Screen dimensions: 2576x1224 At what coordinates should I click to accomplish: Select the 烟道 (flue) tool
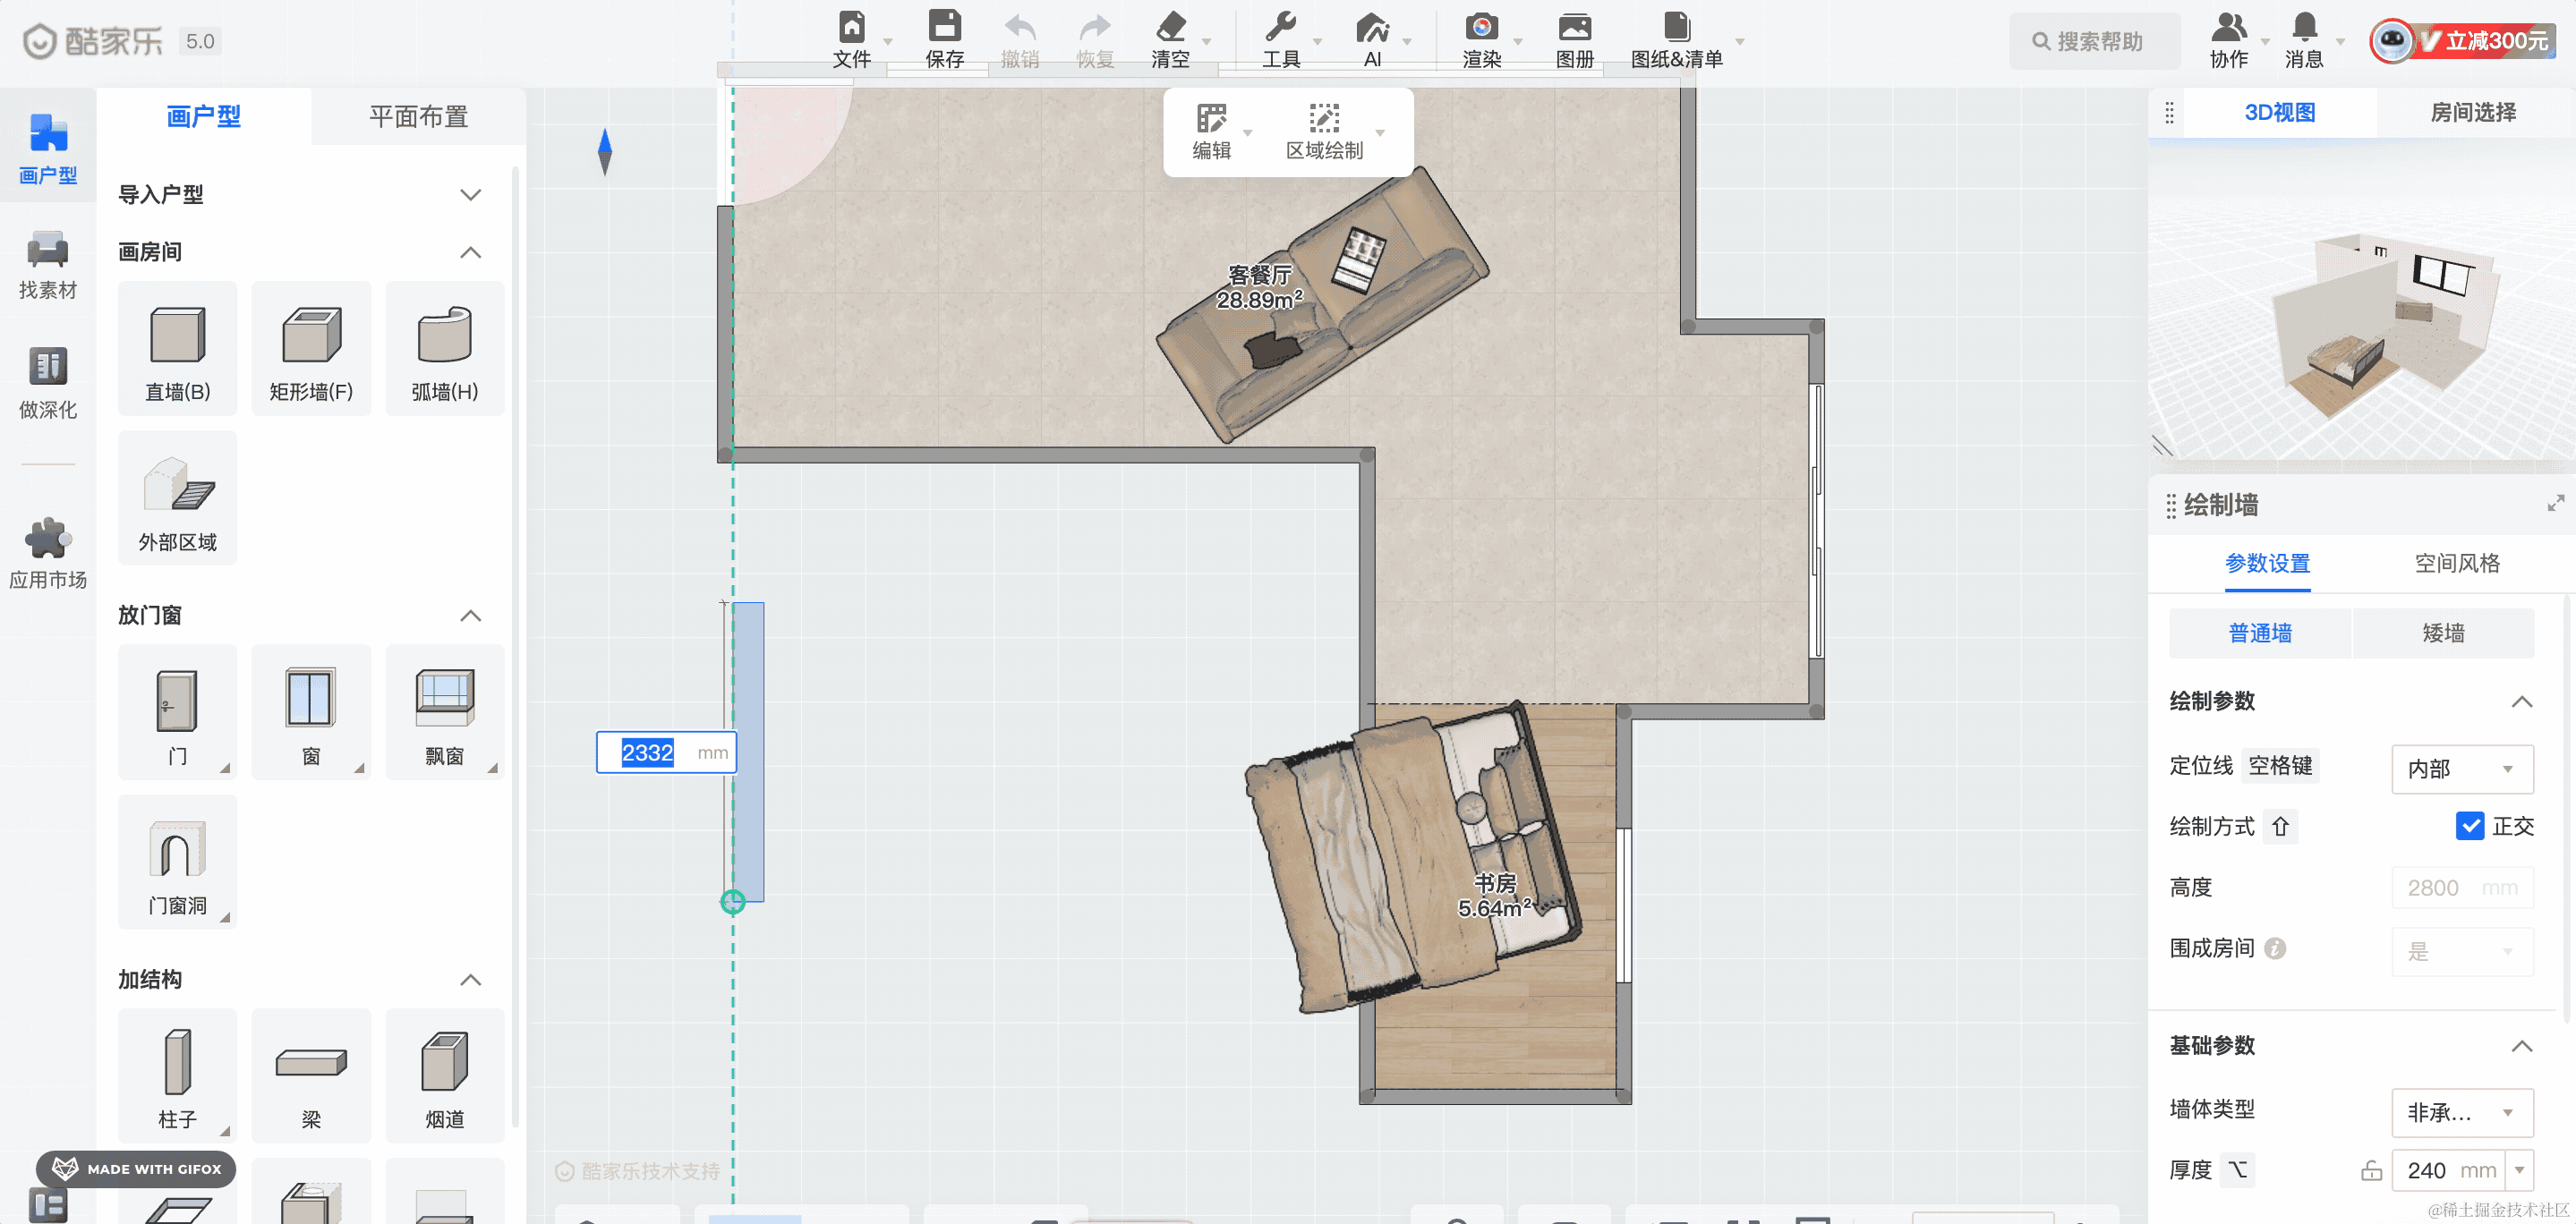coord(444,1075)
